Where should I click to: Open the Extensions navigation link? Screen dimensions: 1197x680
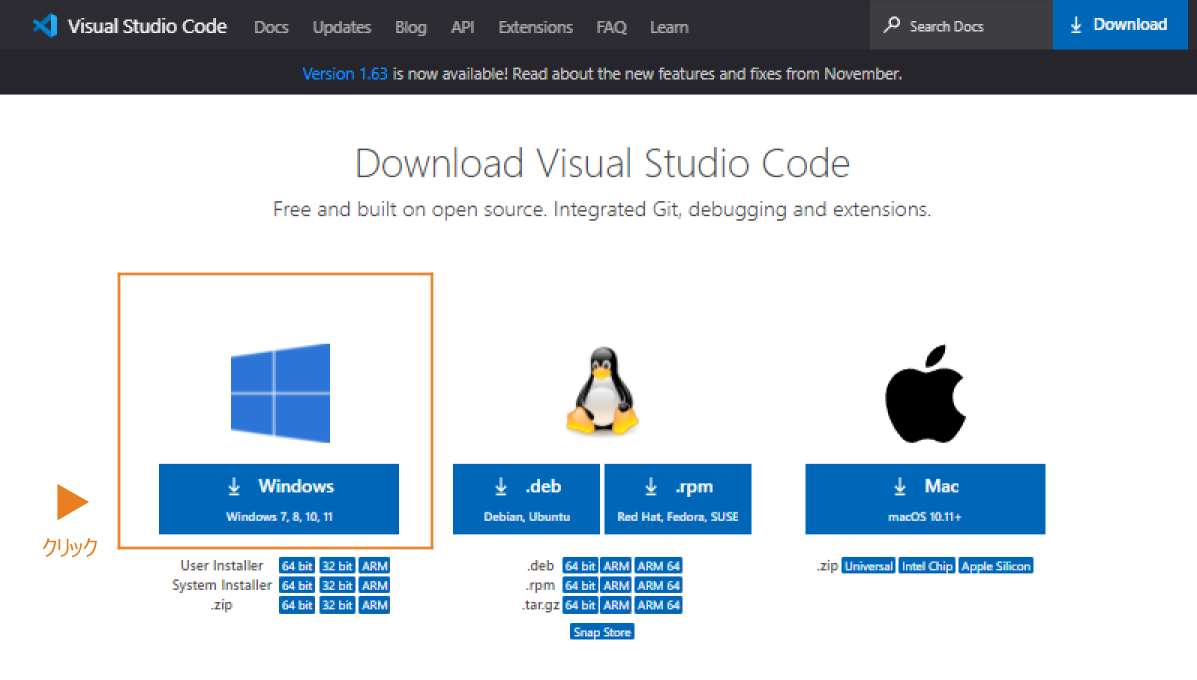click(535, 27)
